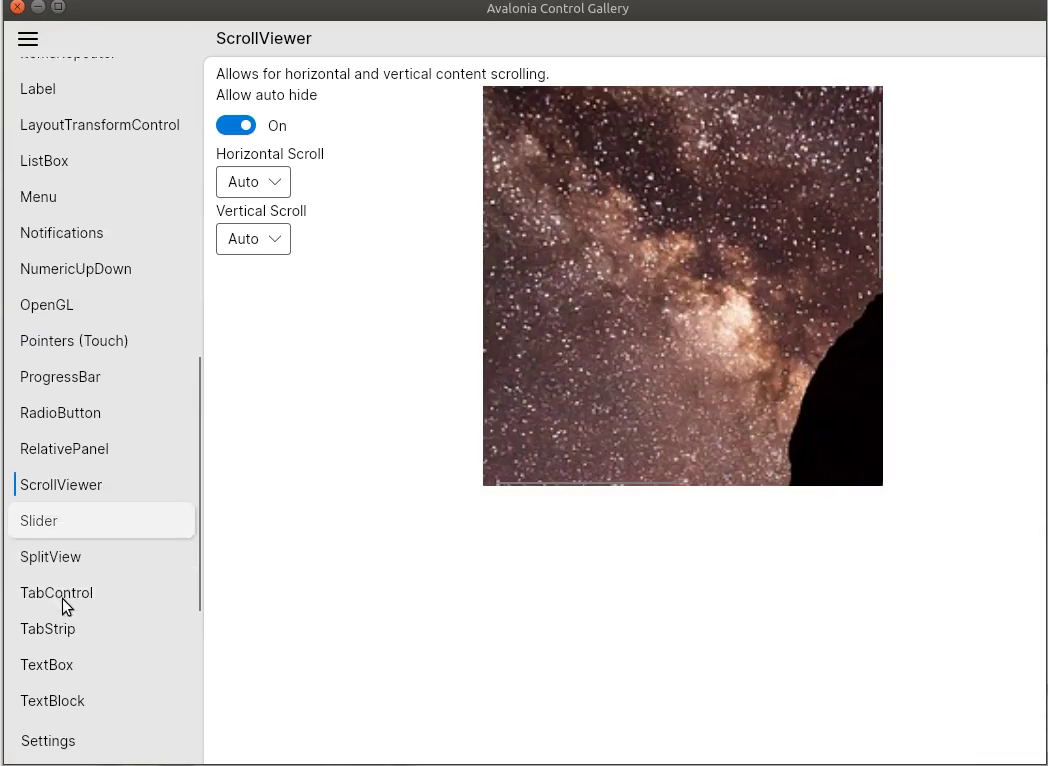Select the Menu sidebar item
The width and height of the screenshot is (1048, 766).
click(102, 197)
